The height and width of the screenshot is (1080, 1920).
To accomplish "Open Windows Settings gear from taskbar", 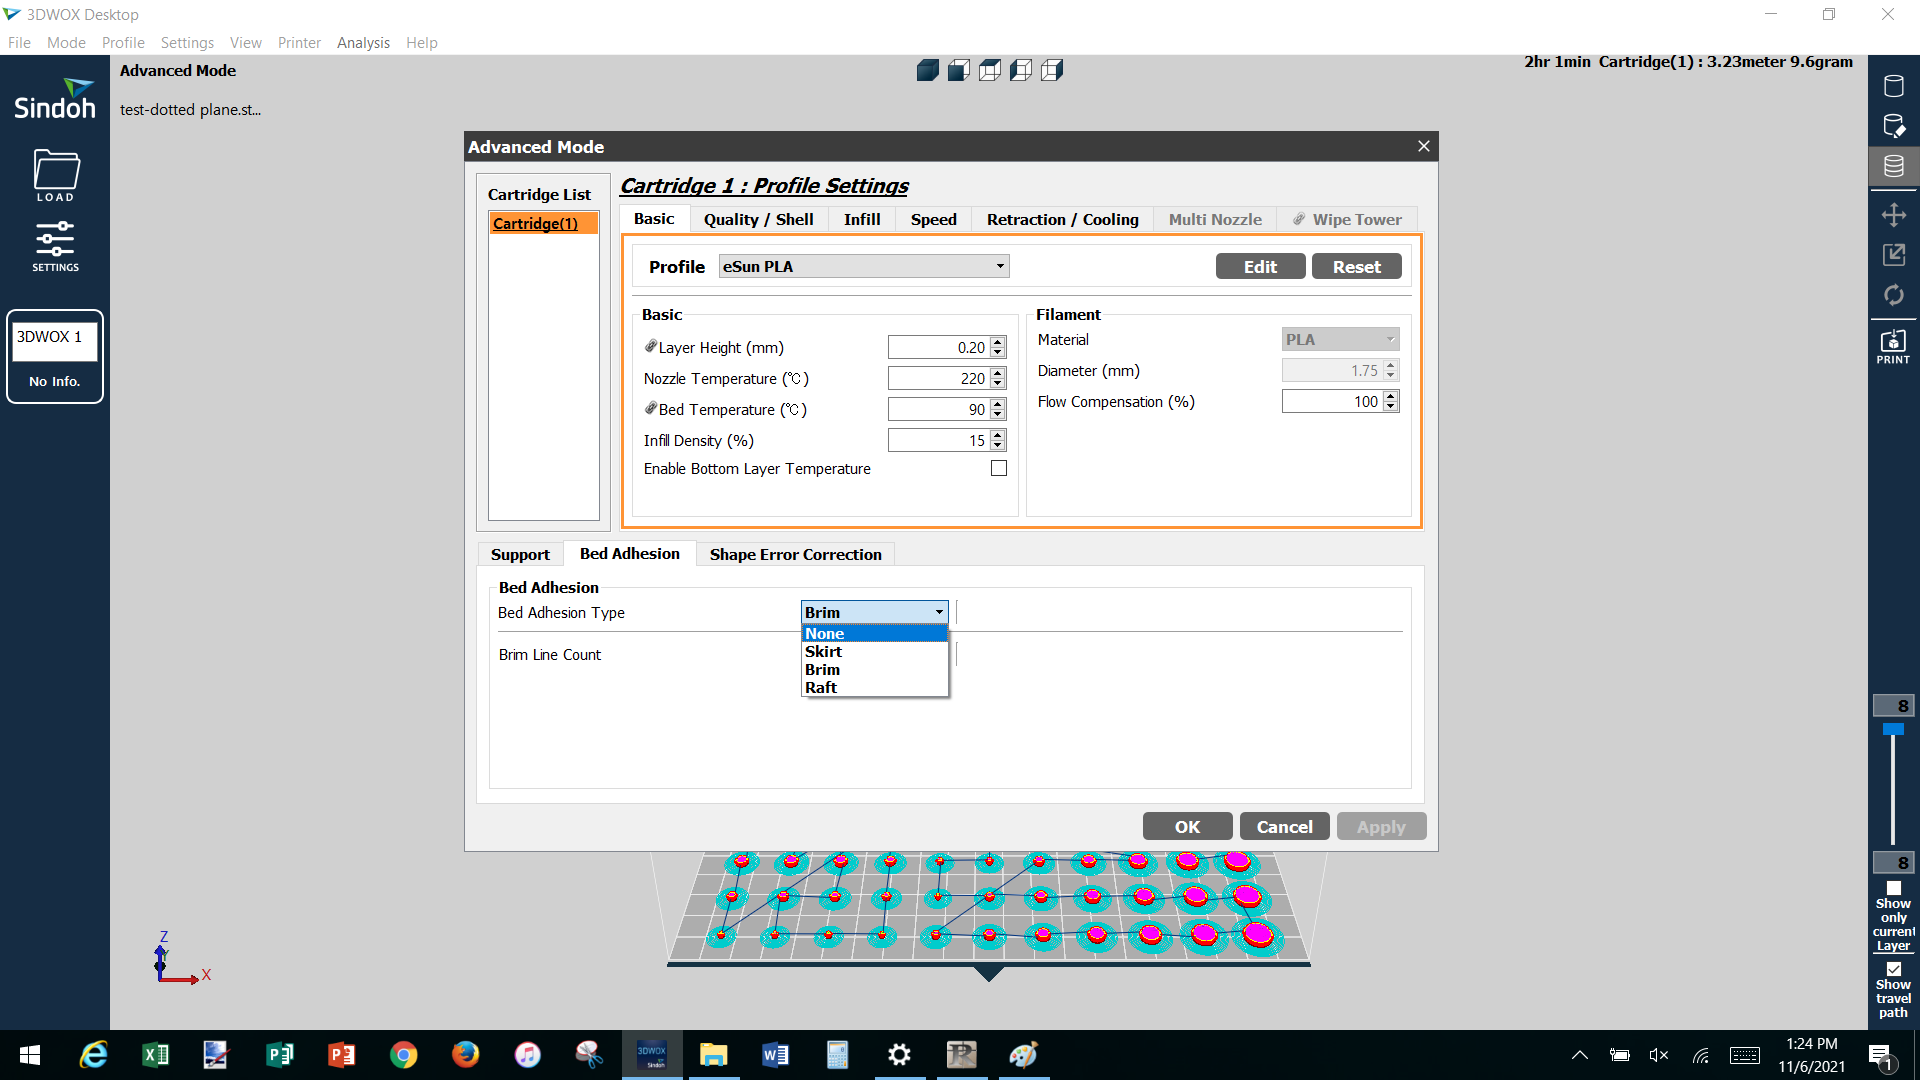I will click(x=899, y=1055).
